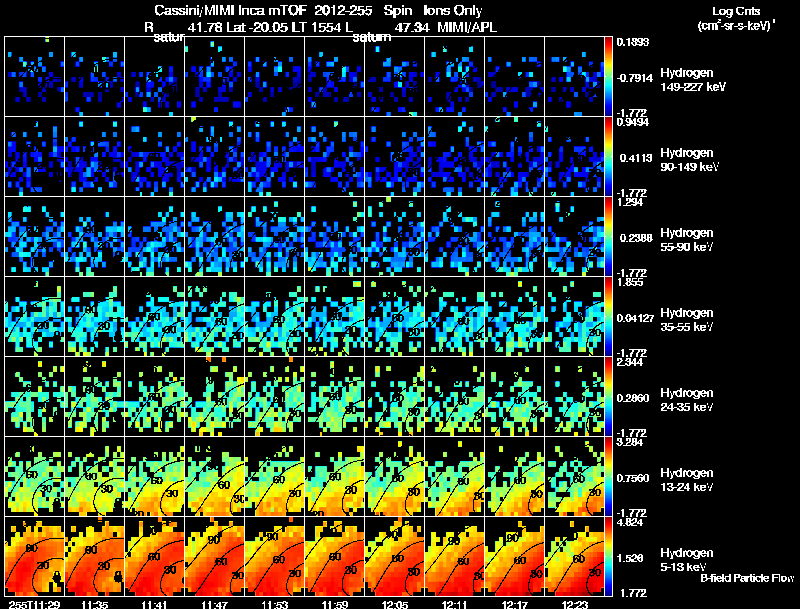Click the Hydrogen 5-13 keV color bar
Screen dimensions: 800x609
(x=608, y=556)
